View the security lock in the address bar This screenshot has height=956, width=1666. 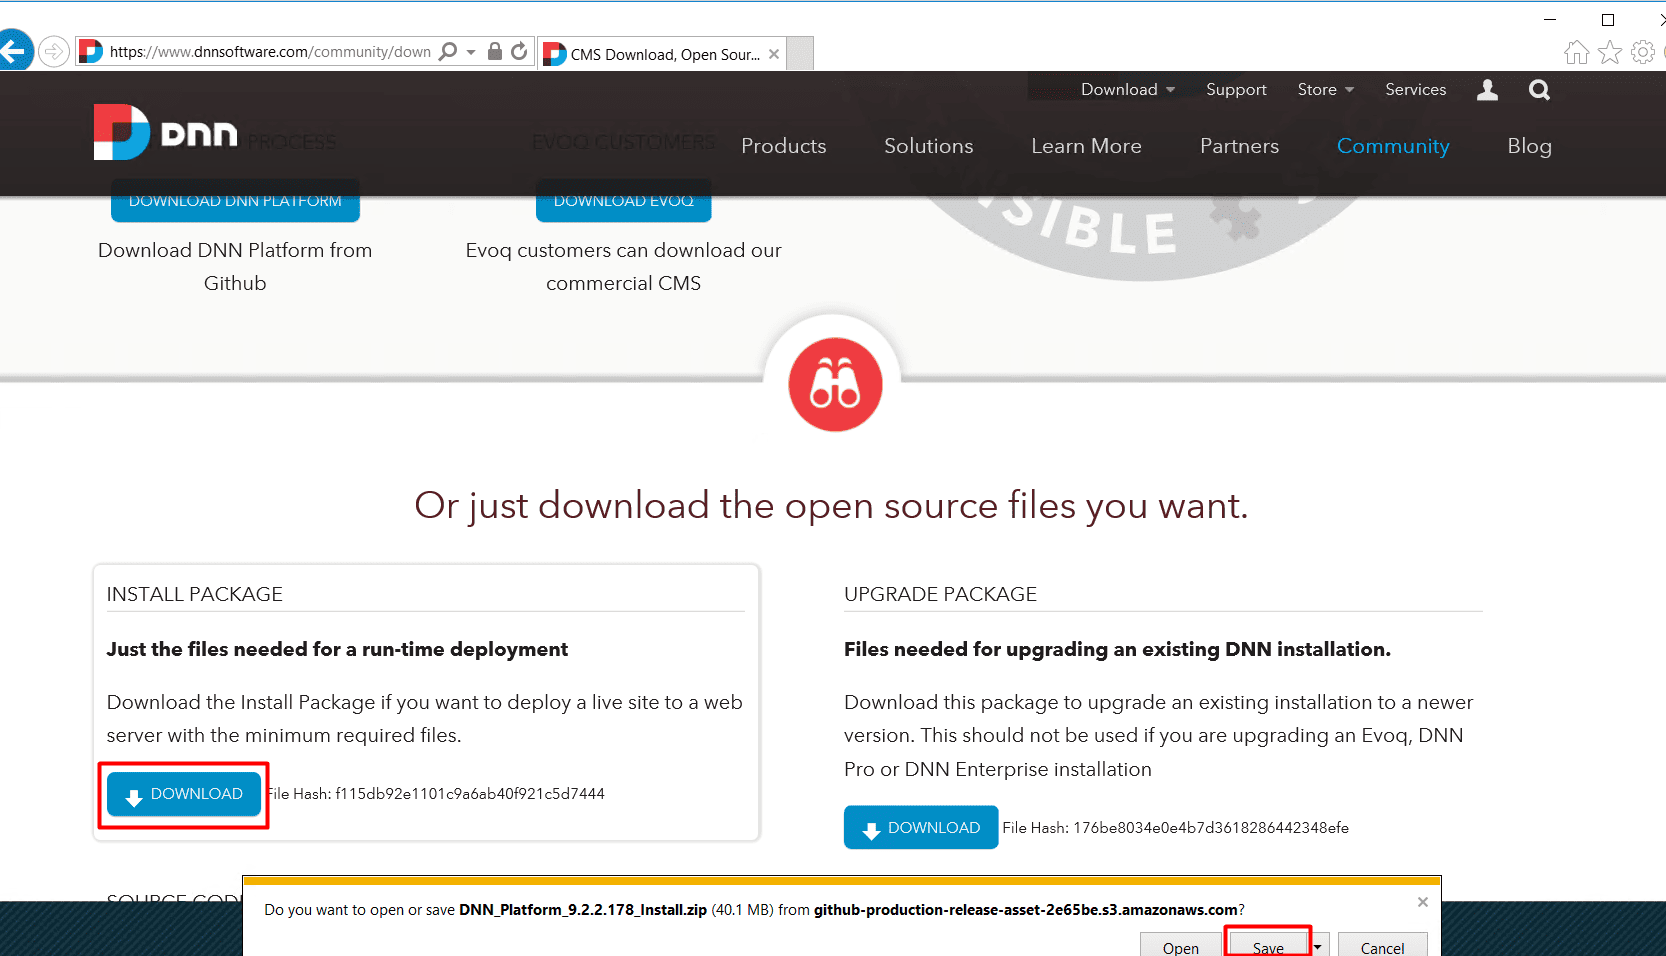click(x=494, y=51)
